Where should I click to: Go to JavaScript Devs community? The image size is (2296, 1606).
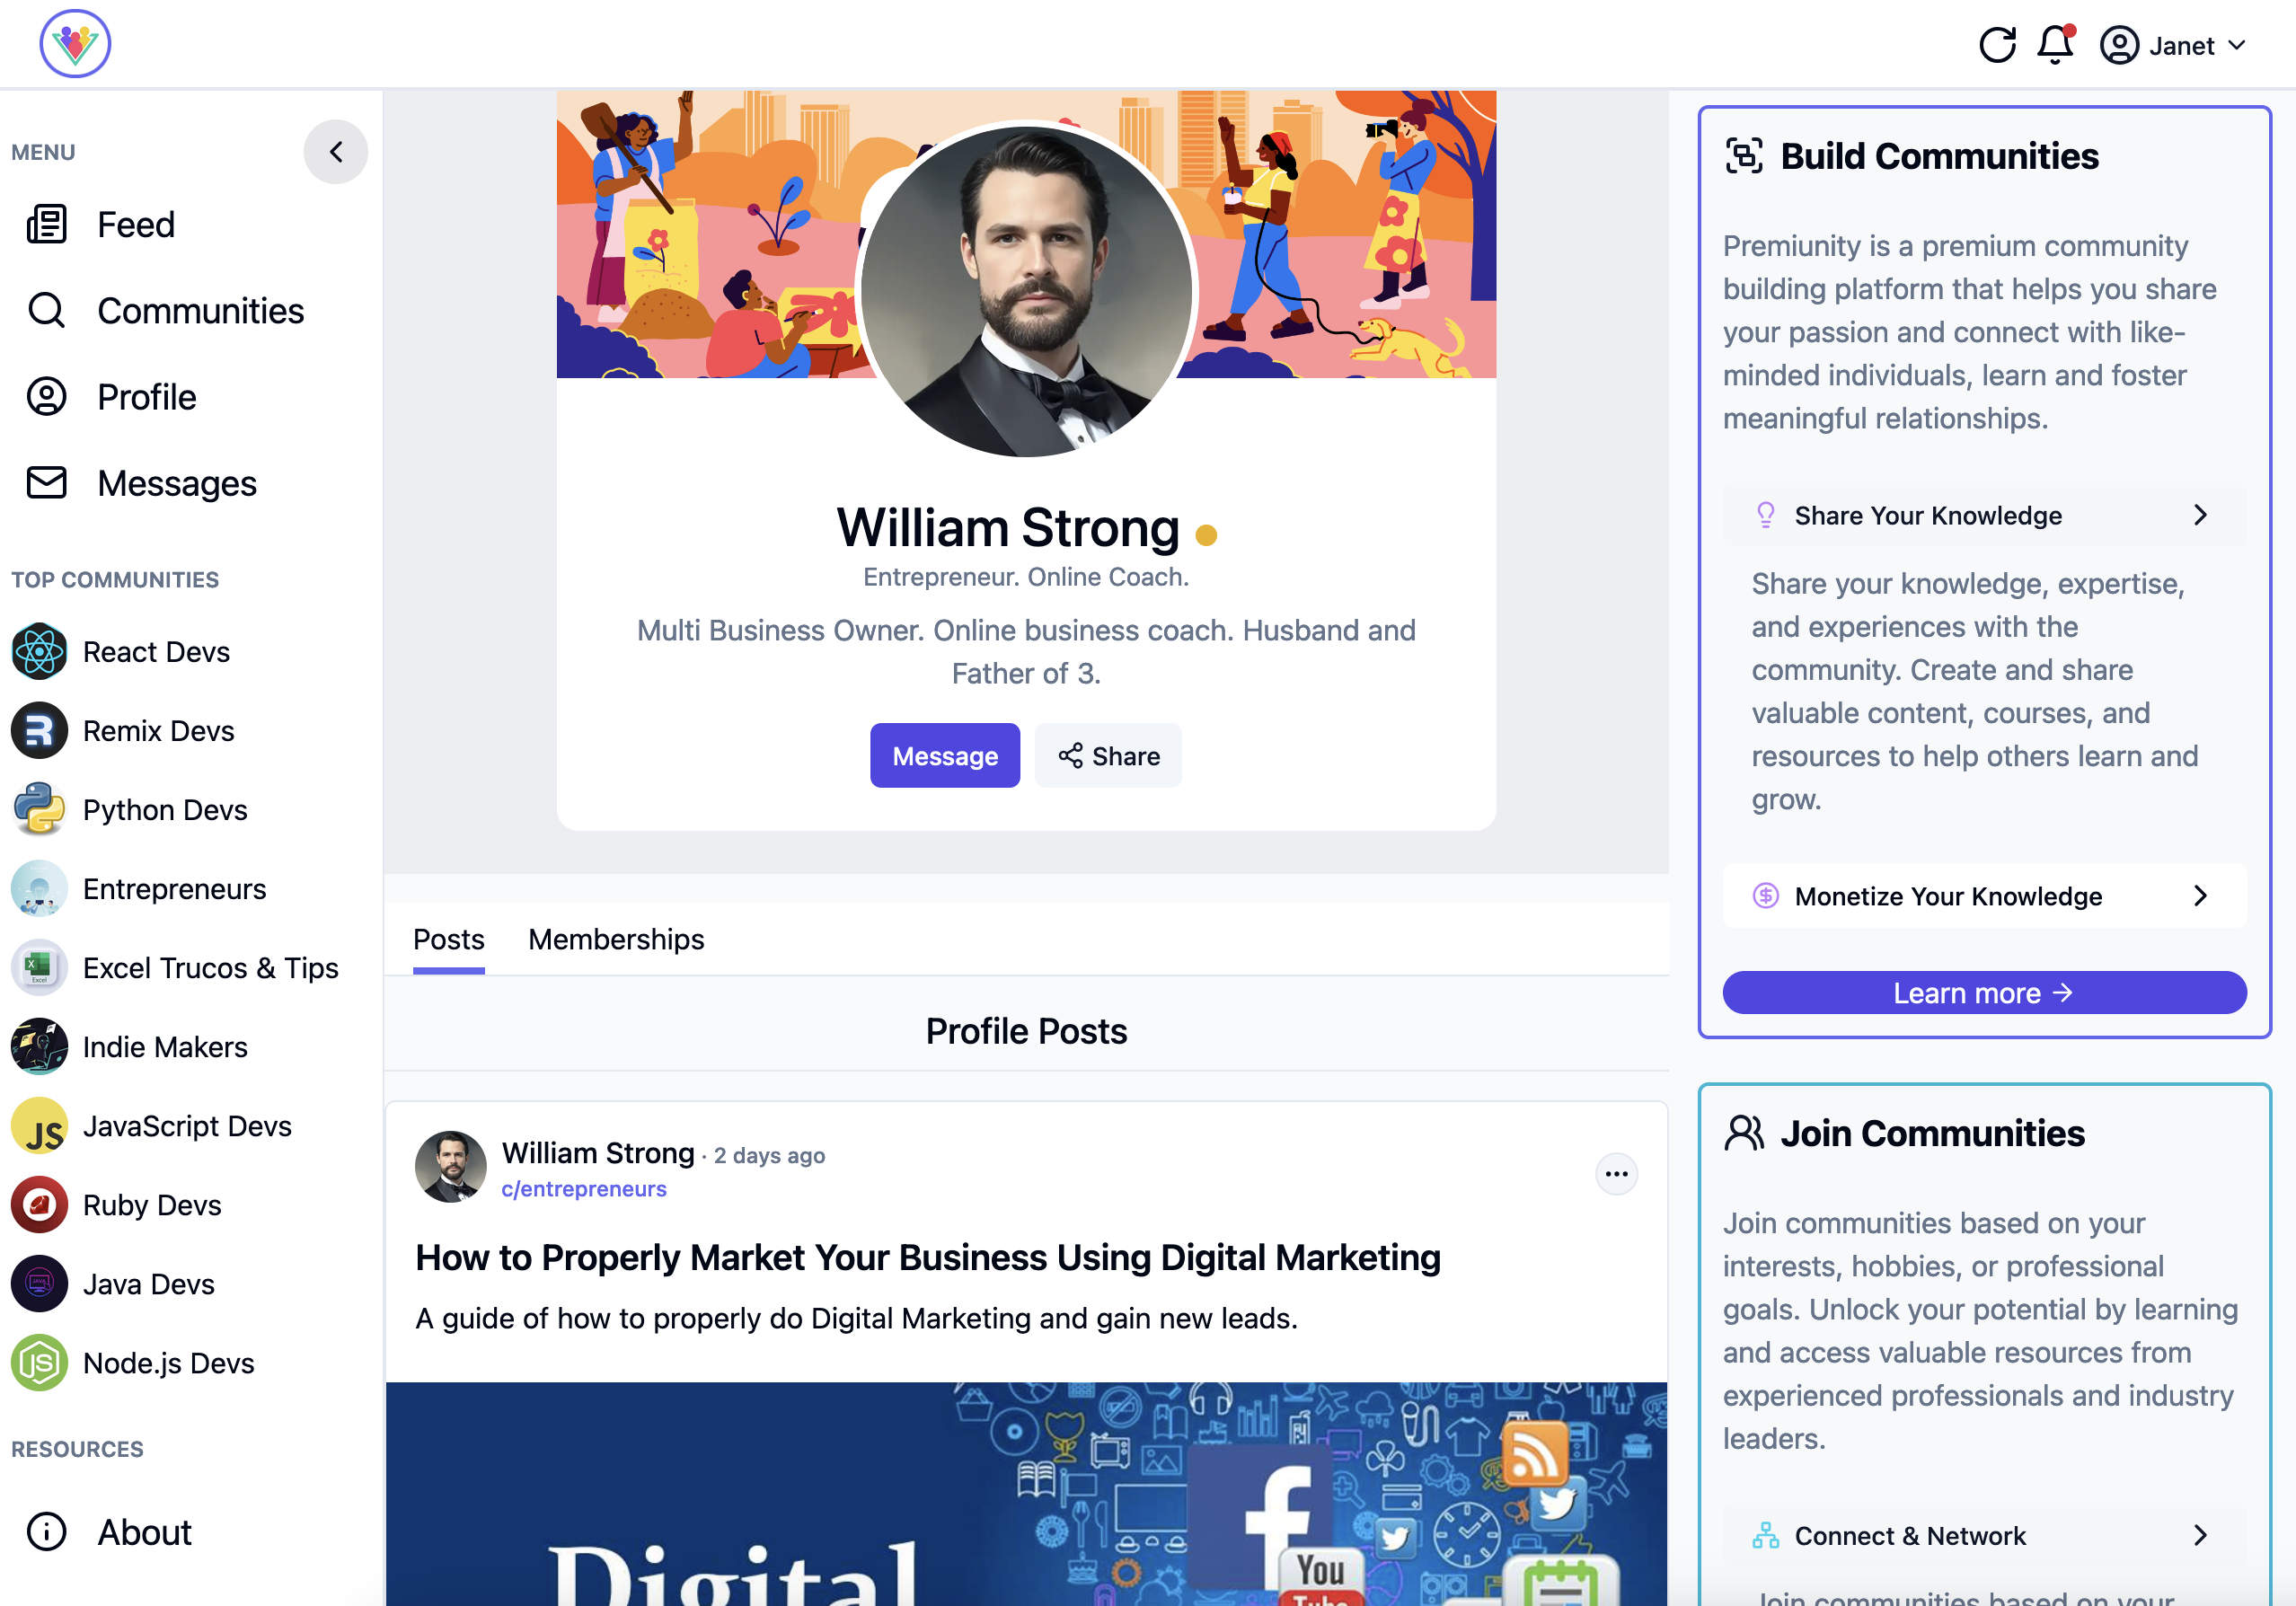click(x=151, y=1126)
